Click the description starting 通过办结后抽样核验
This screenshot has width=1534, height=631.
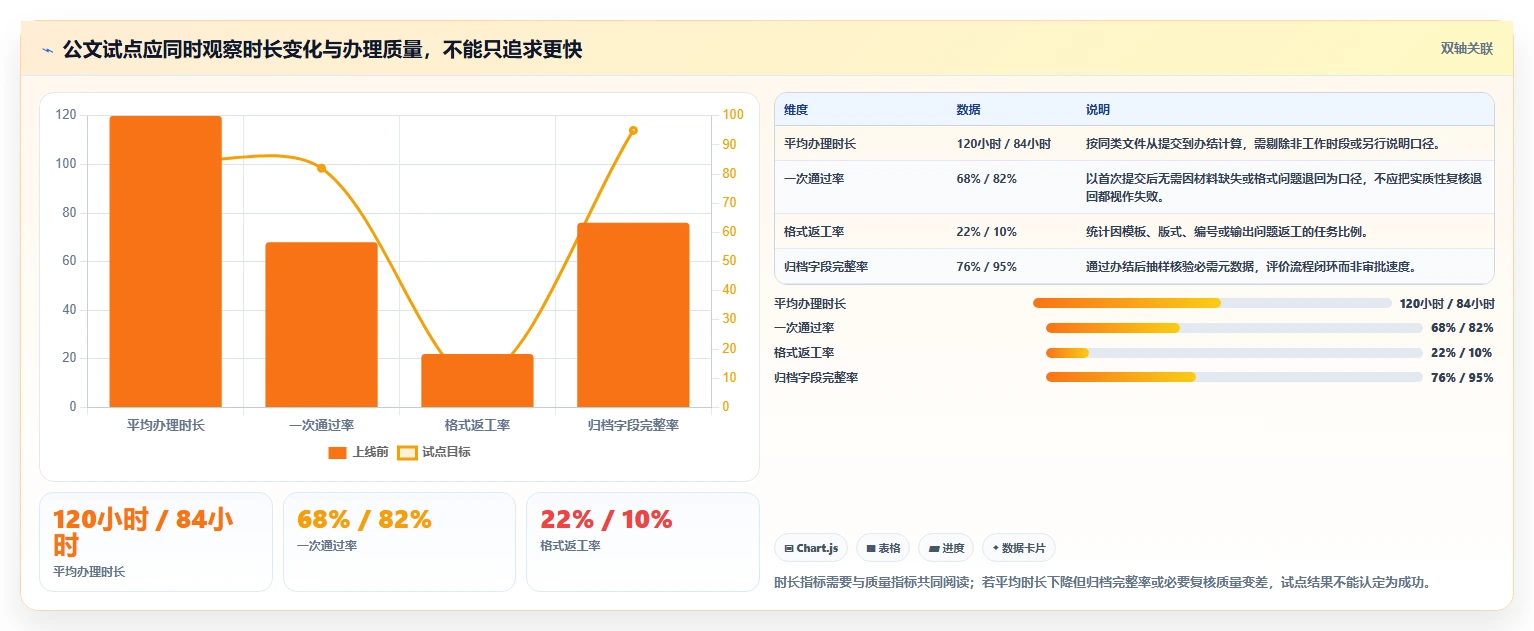1251,267
